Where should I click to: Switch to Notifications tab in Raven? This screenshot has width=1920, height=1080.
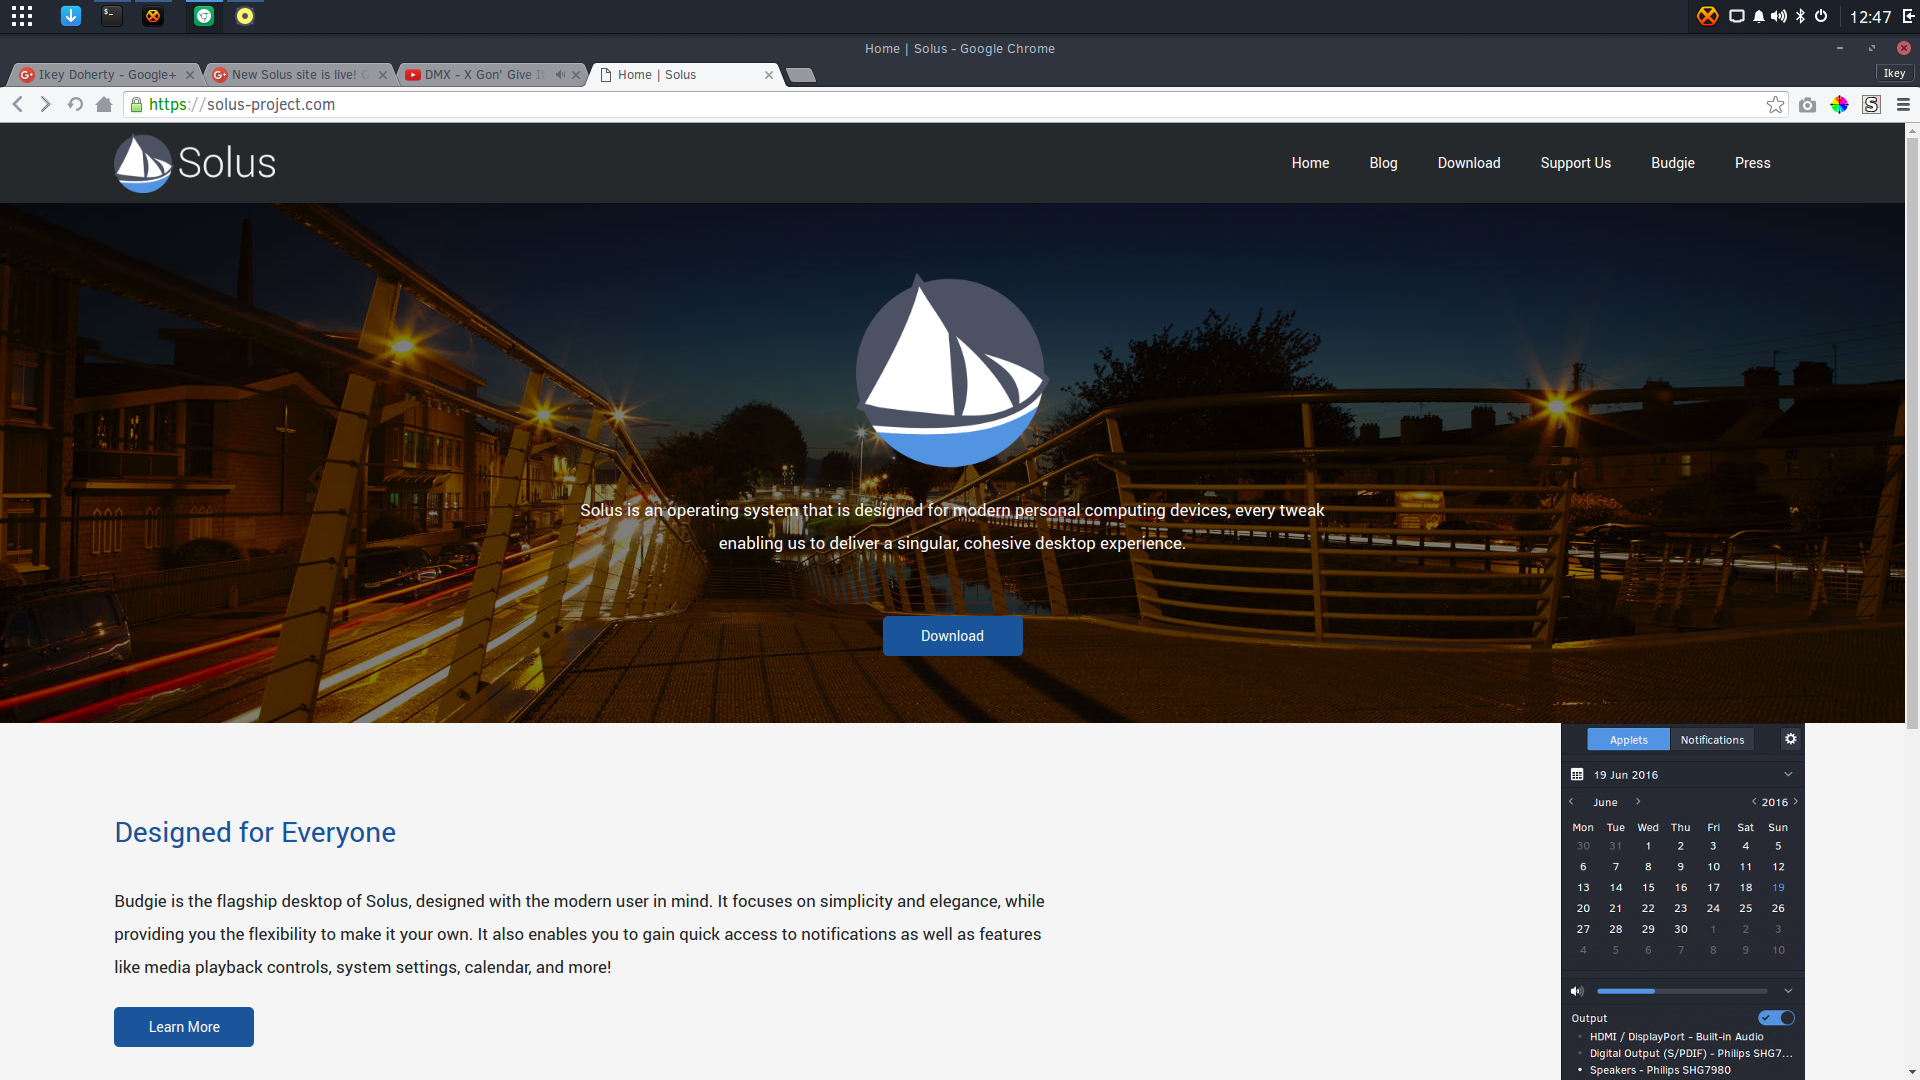tap(1712, 740)
